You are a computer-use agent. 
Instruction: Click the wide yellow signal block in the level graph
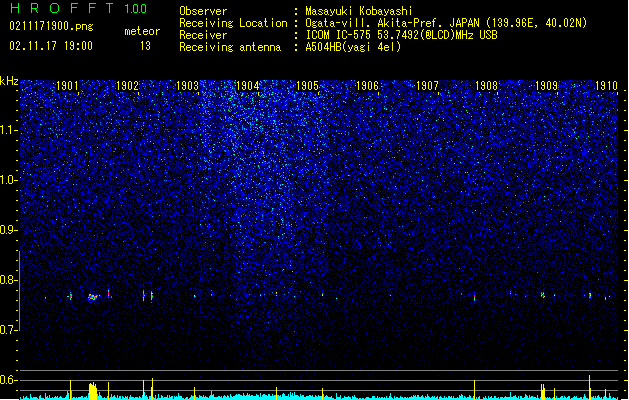(93, 391)
